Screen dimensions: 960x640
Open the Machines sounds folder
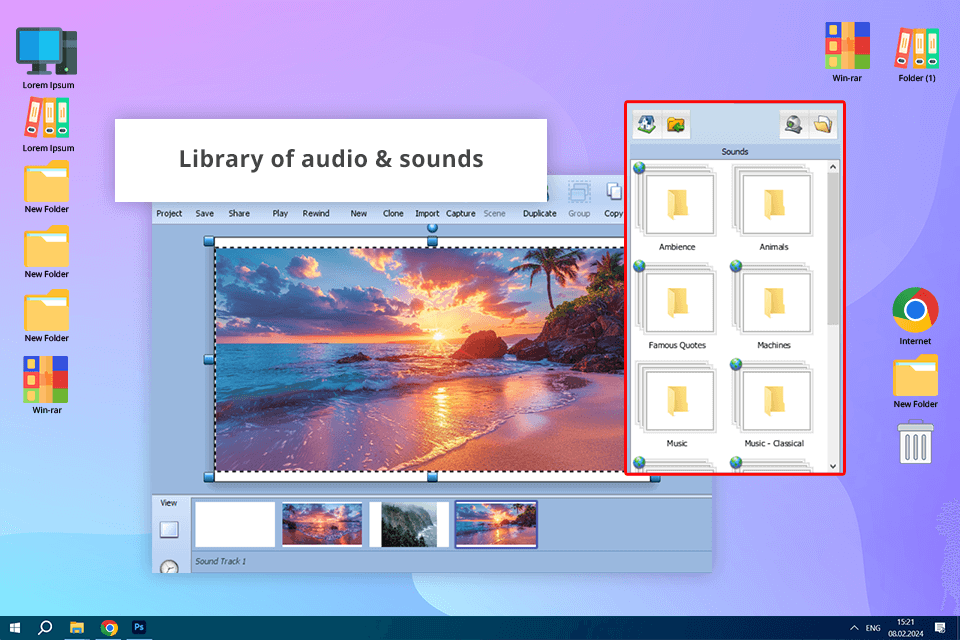click(773, 304)
